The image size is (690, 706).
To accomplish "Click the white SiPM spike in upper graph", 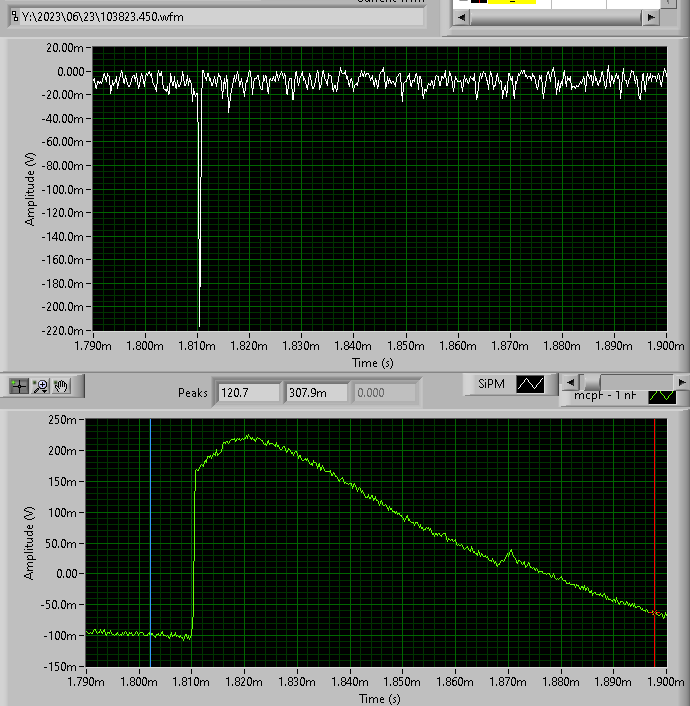I will tap(200, 216).
